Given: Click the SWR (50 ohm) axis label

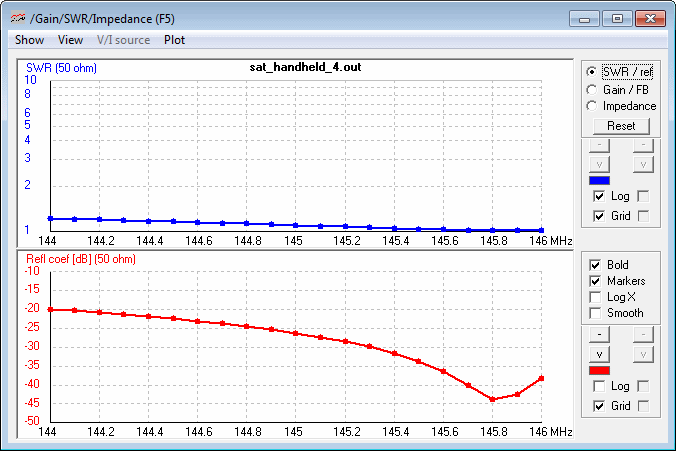Looking at the screenshot, I should [x=61, y=68].
